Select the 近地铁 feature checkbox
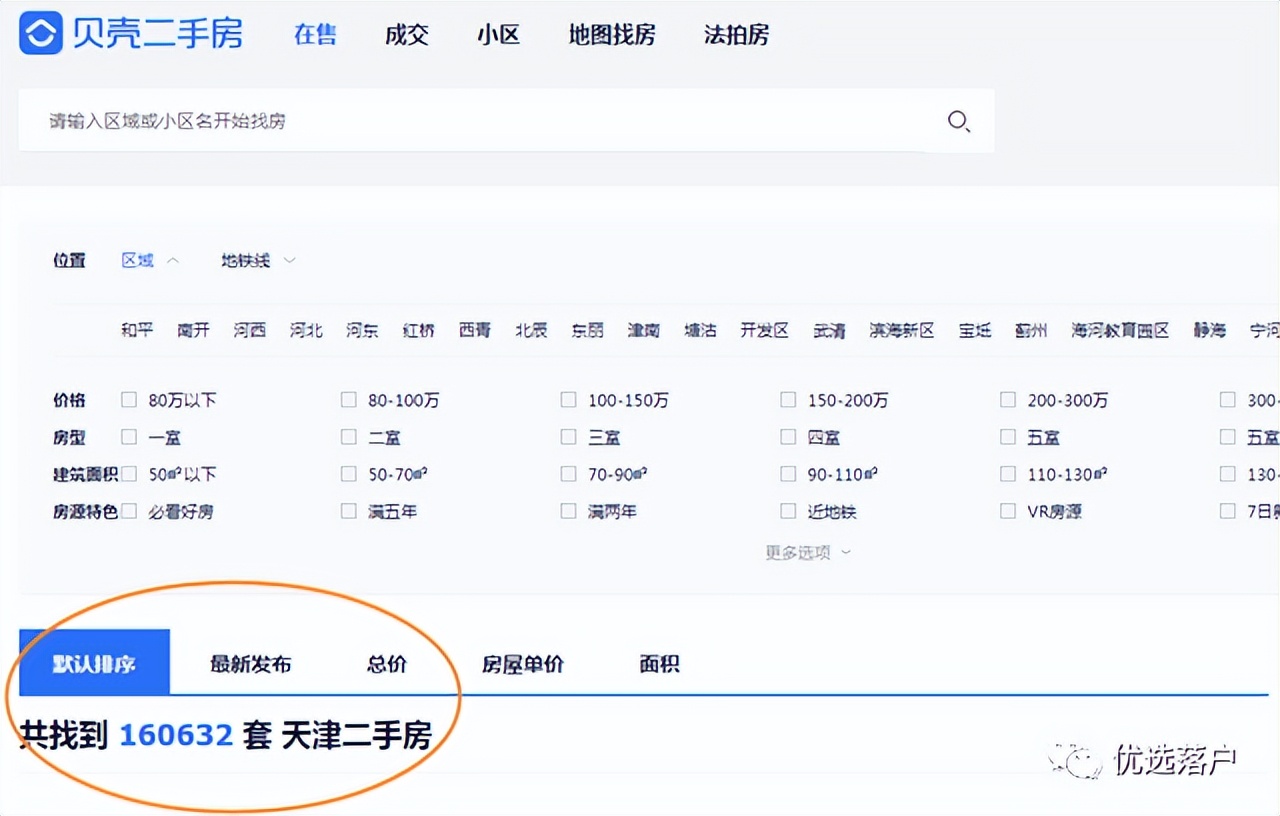The width and height of the screenshot is (1280, 816). coord(788,510)
